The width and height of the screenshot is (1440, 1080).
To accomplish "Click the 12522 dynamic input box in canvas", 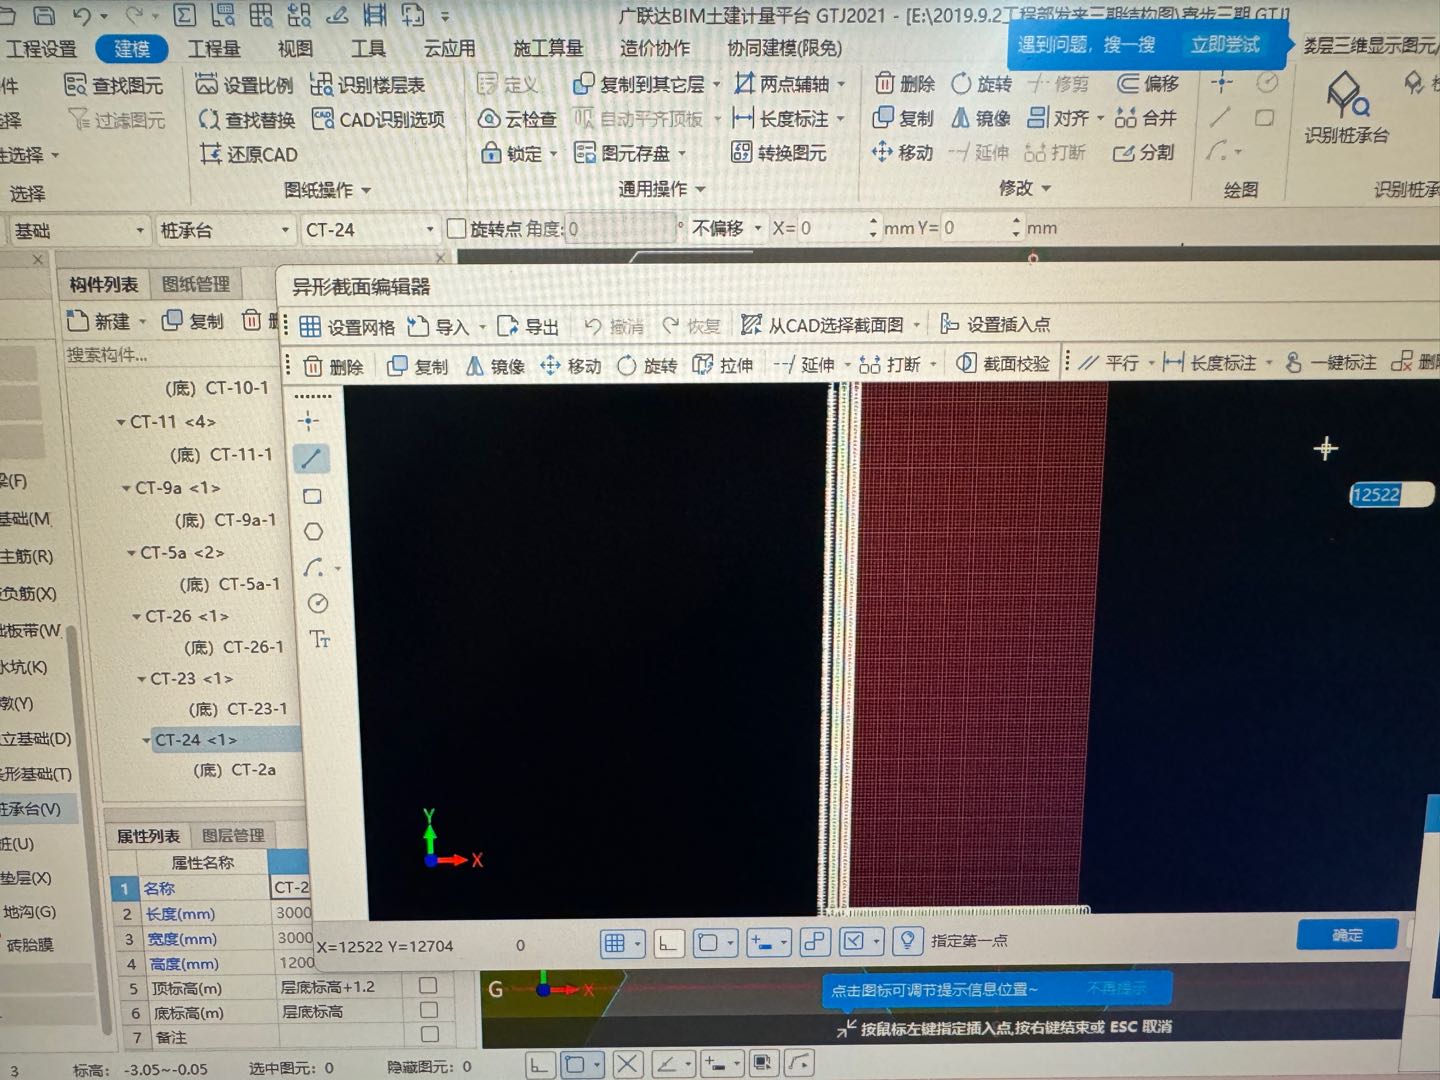I will [x=1390, y=494].
